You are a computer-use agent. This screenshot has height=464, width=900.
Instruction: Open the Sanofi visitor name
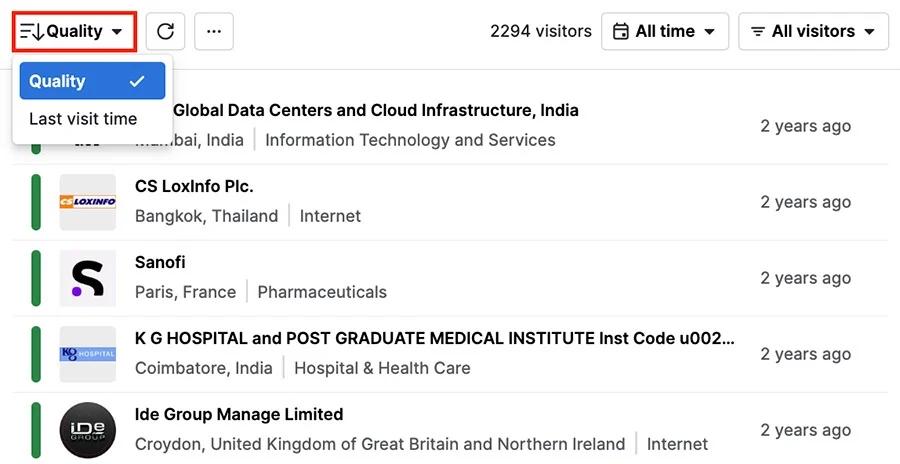[160, 262]
